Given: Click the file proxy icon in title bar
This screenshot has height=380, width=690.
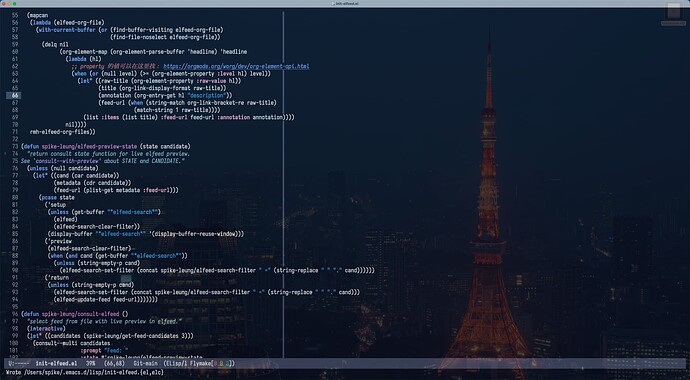Looking at the screenshot, I should coord(332,3).
